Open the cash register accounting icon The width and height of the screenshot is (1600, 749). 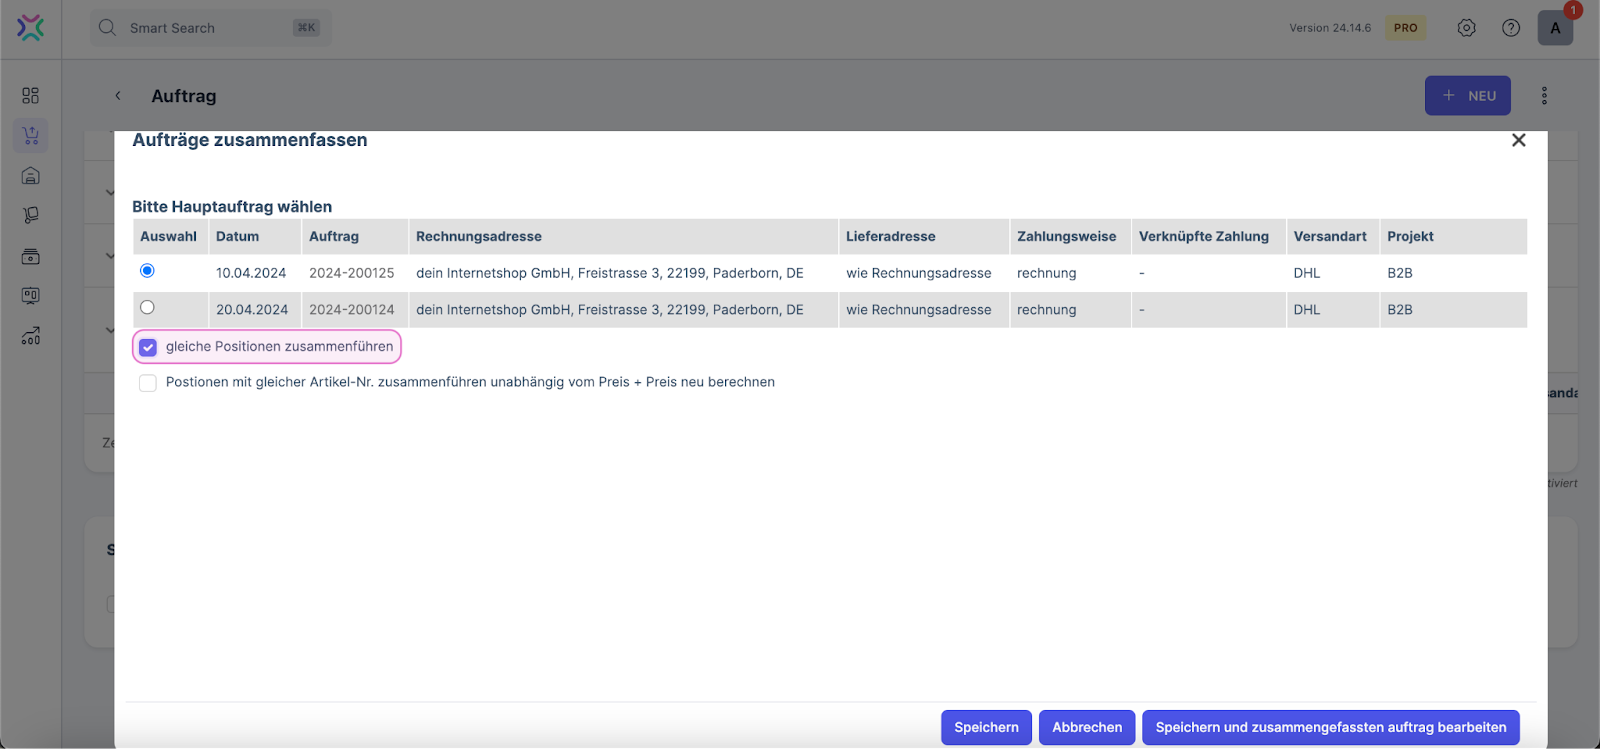[x=30, y=256]
